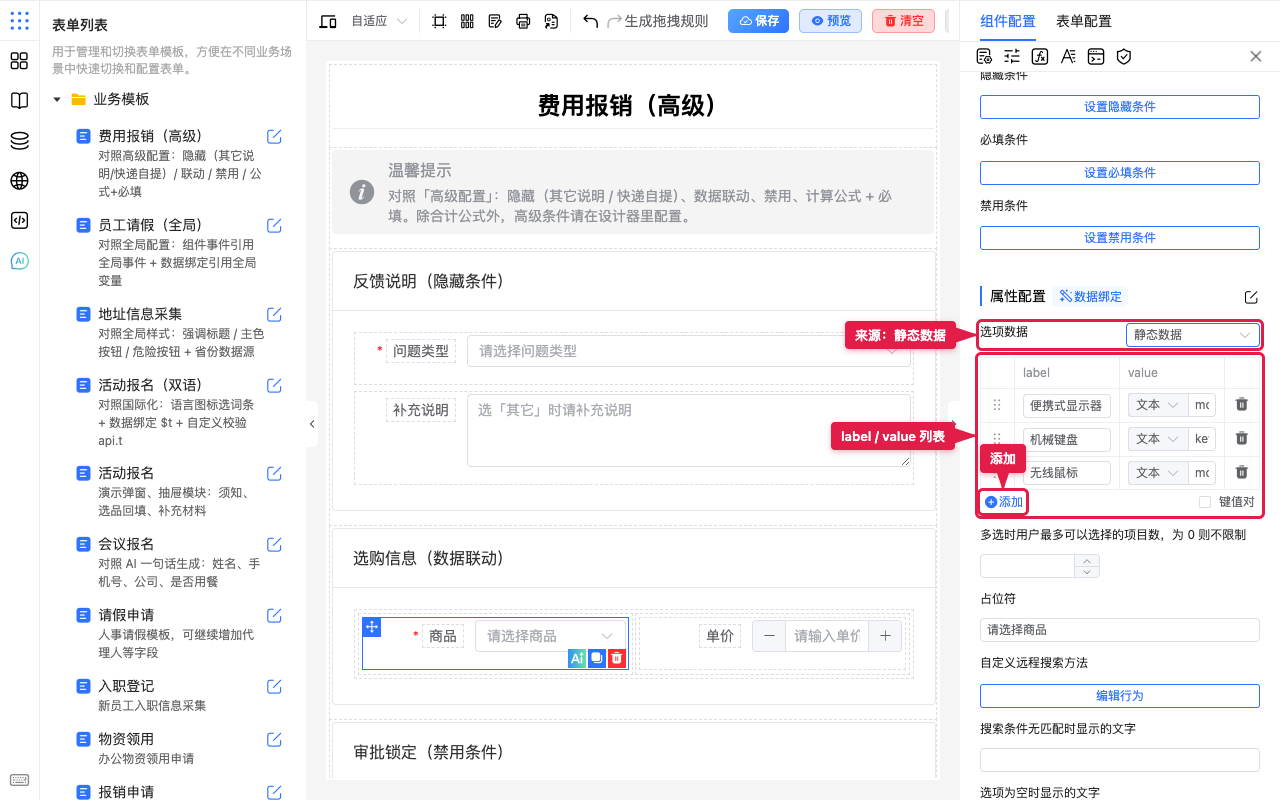Click the 清空 button
The width and height of the screenshot is (1280, 800).
coord(903,21)
